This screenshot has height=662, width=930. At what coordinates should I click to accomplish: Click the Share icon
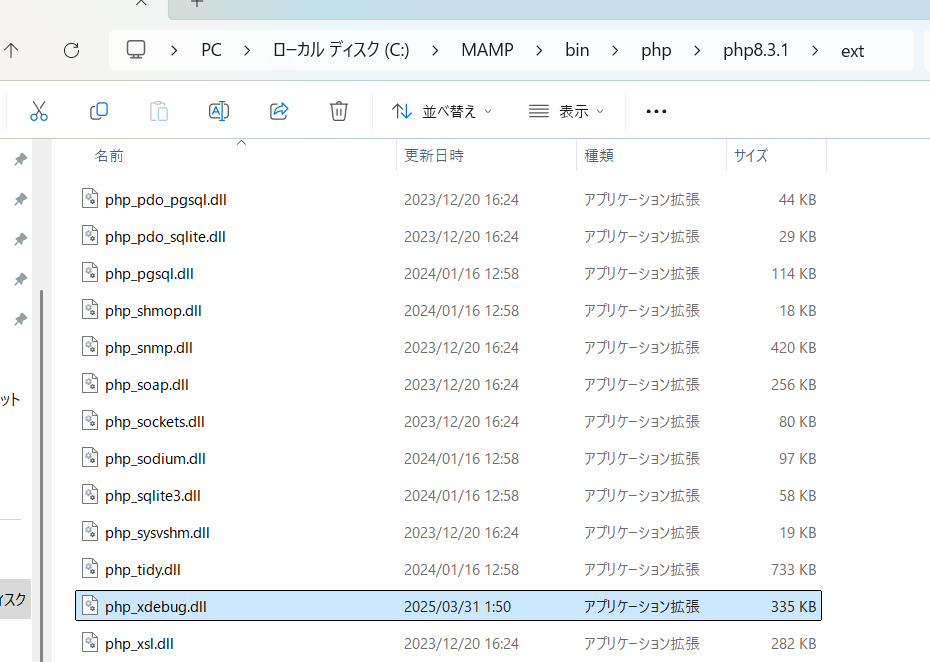279,111
